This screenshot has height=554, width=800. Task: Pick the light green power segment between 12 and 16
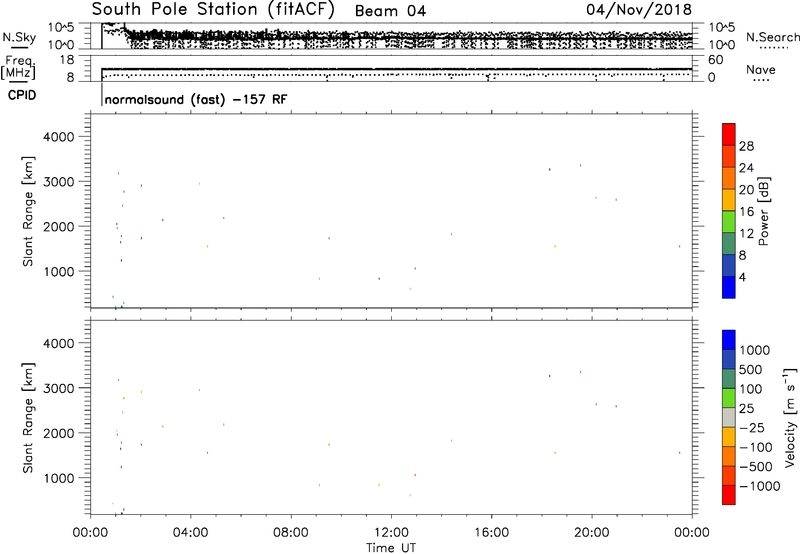pyautogui.click(x=729, y=221)
